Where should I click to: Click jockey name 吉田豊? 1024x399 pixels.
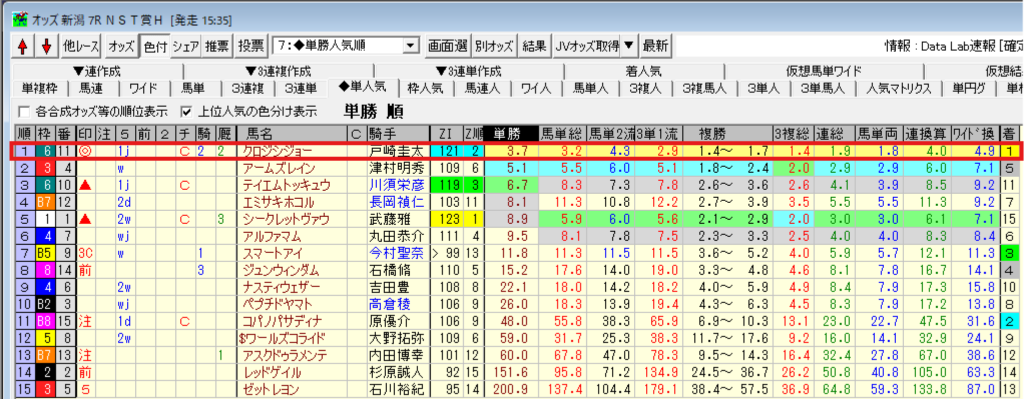coord(389,287)
